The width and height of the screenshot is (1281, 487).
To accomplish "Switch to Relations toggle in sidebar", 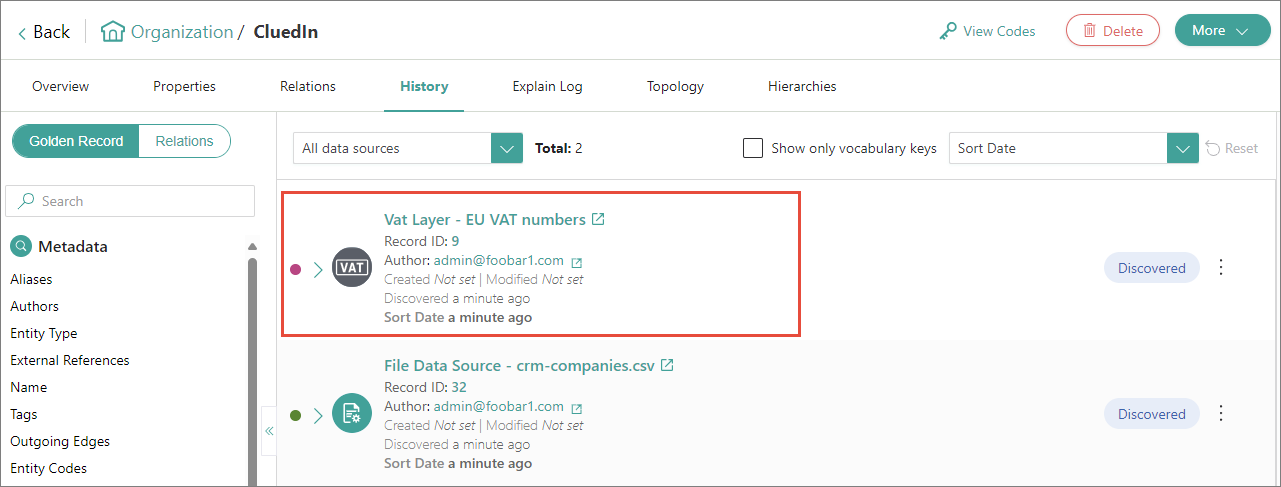I will [x=184, y=141].
